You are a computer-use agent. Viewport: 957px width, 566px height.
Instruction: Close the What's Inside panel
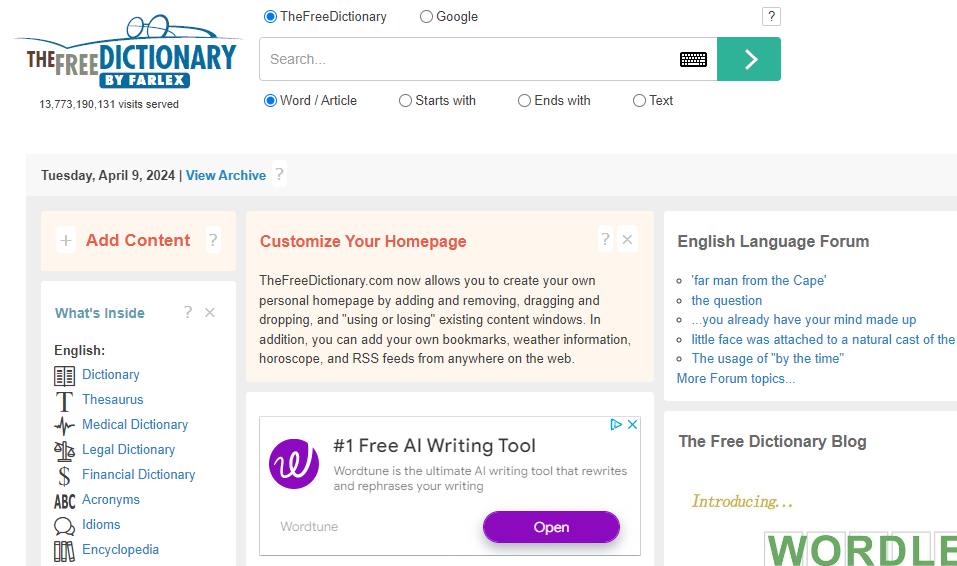(x=210, y=313)
